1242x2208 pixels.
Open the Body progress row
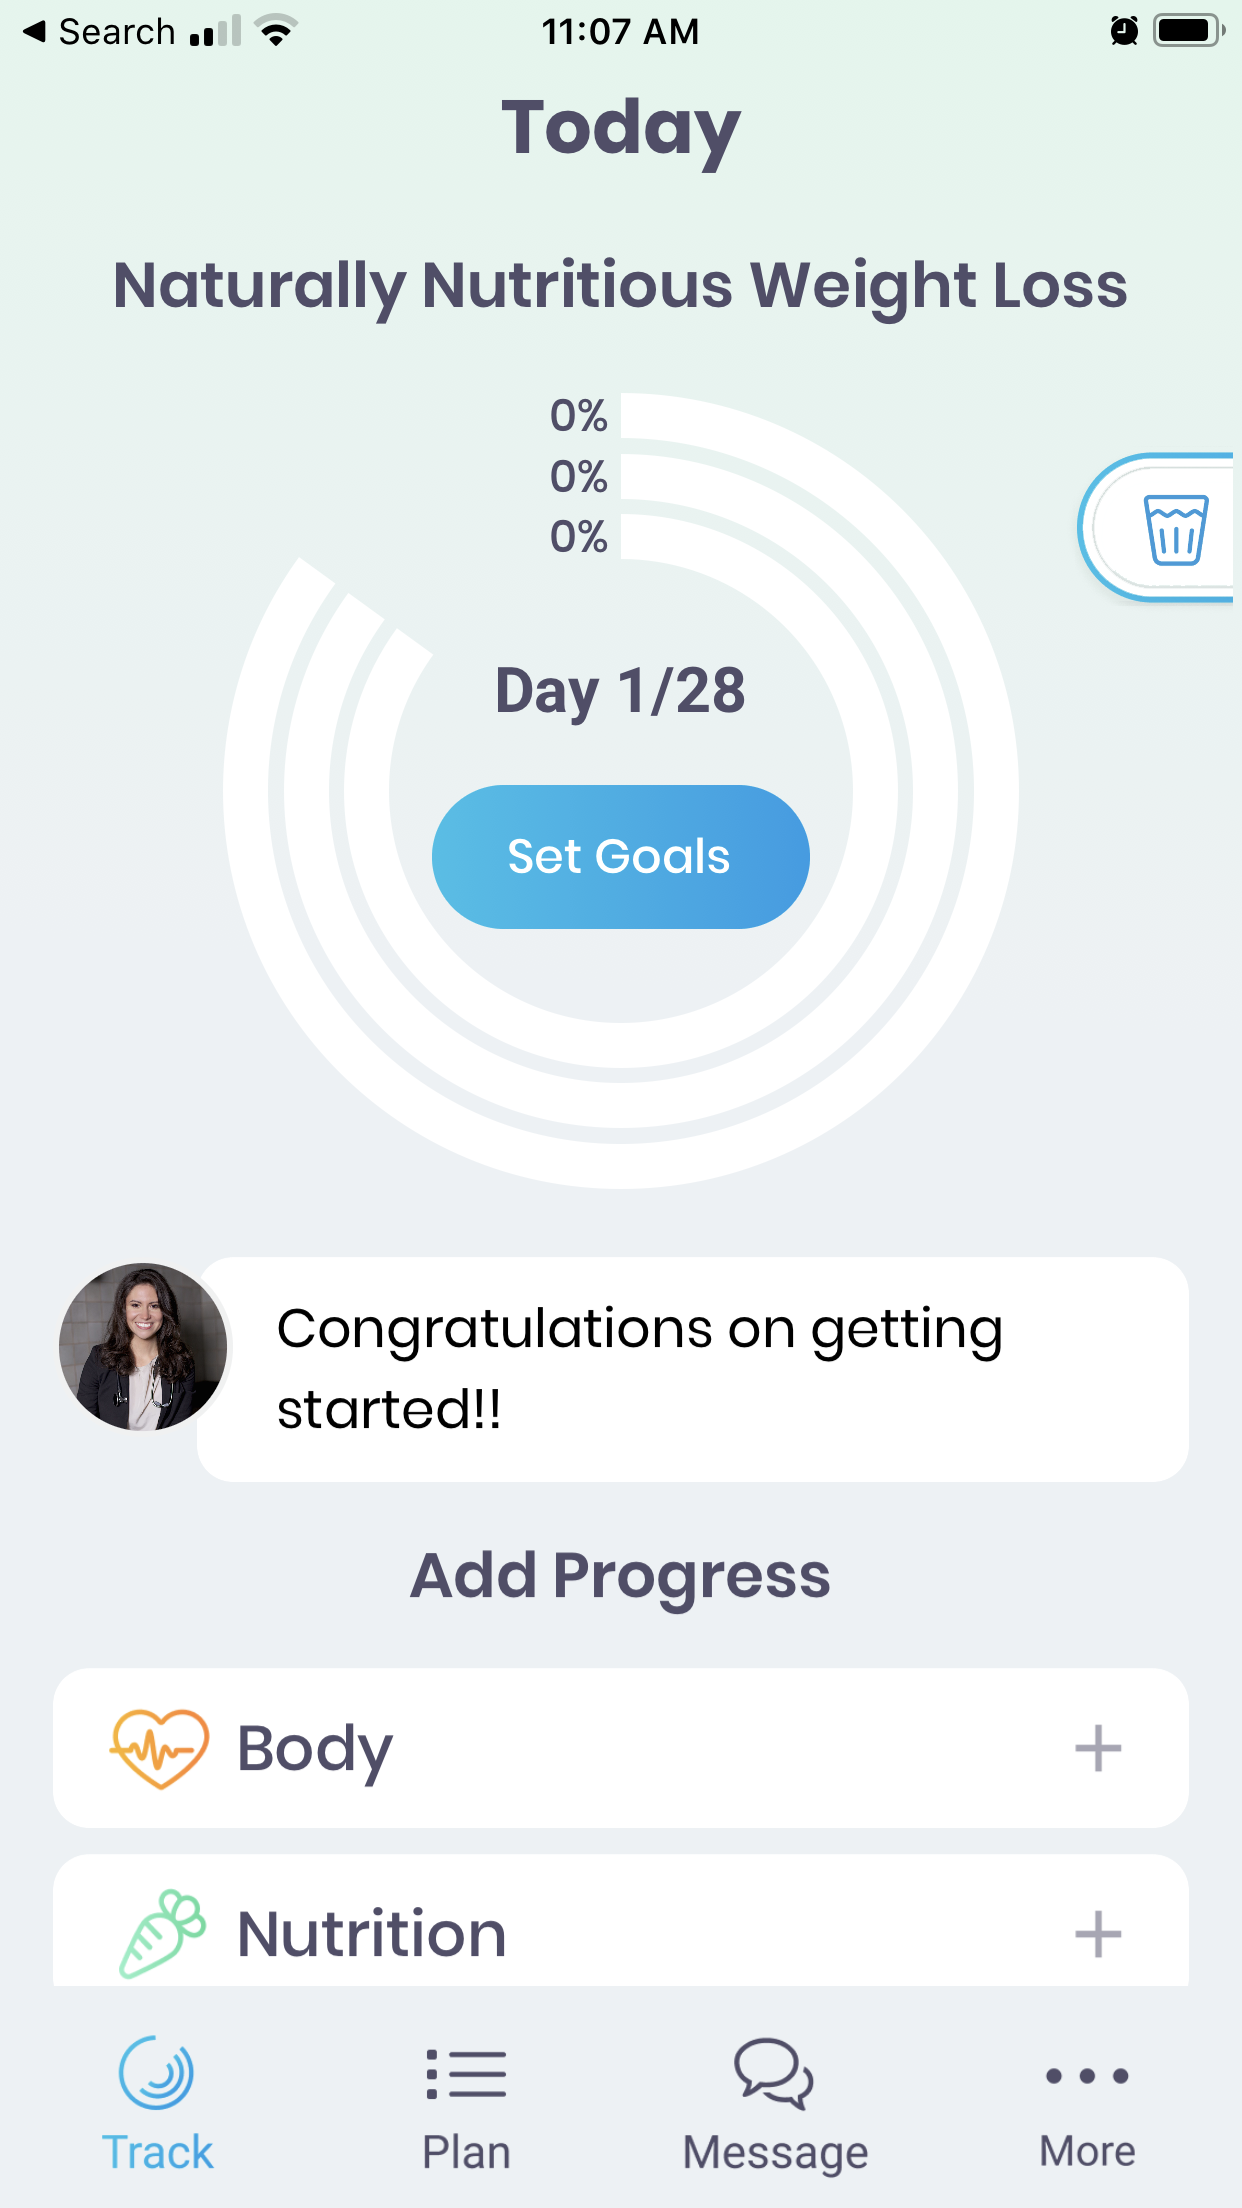click(x=620, y=1748)
